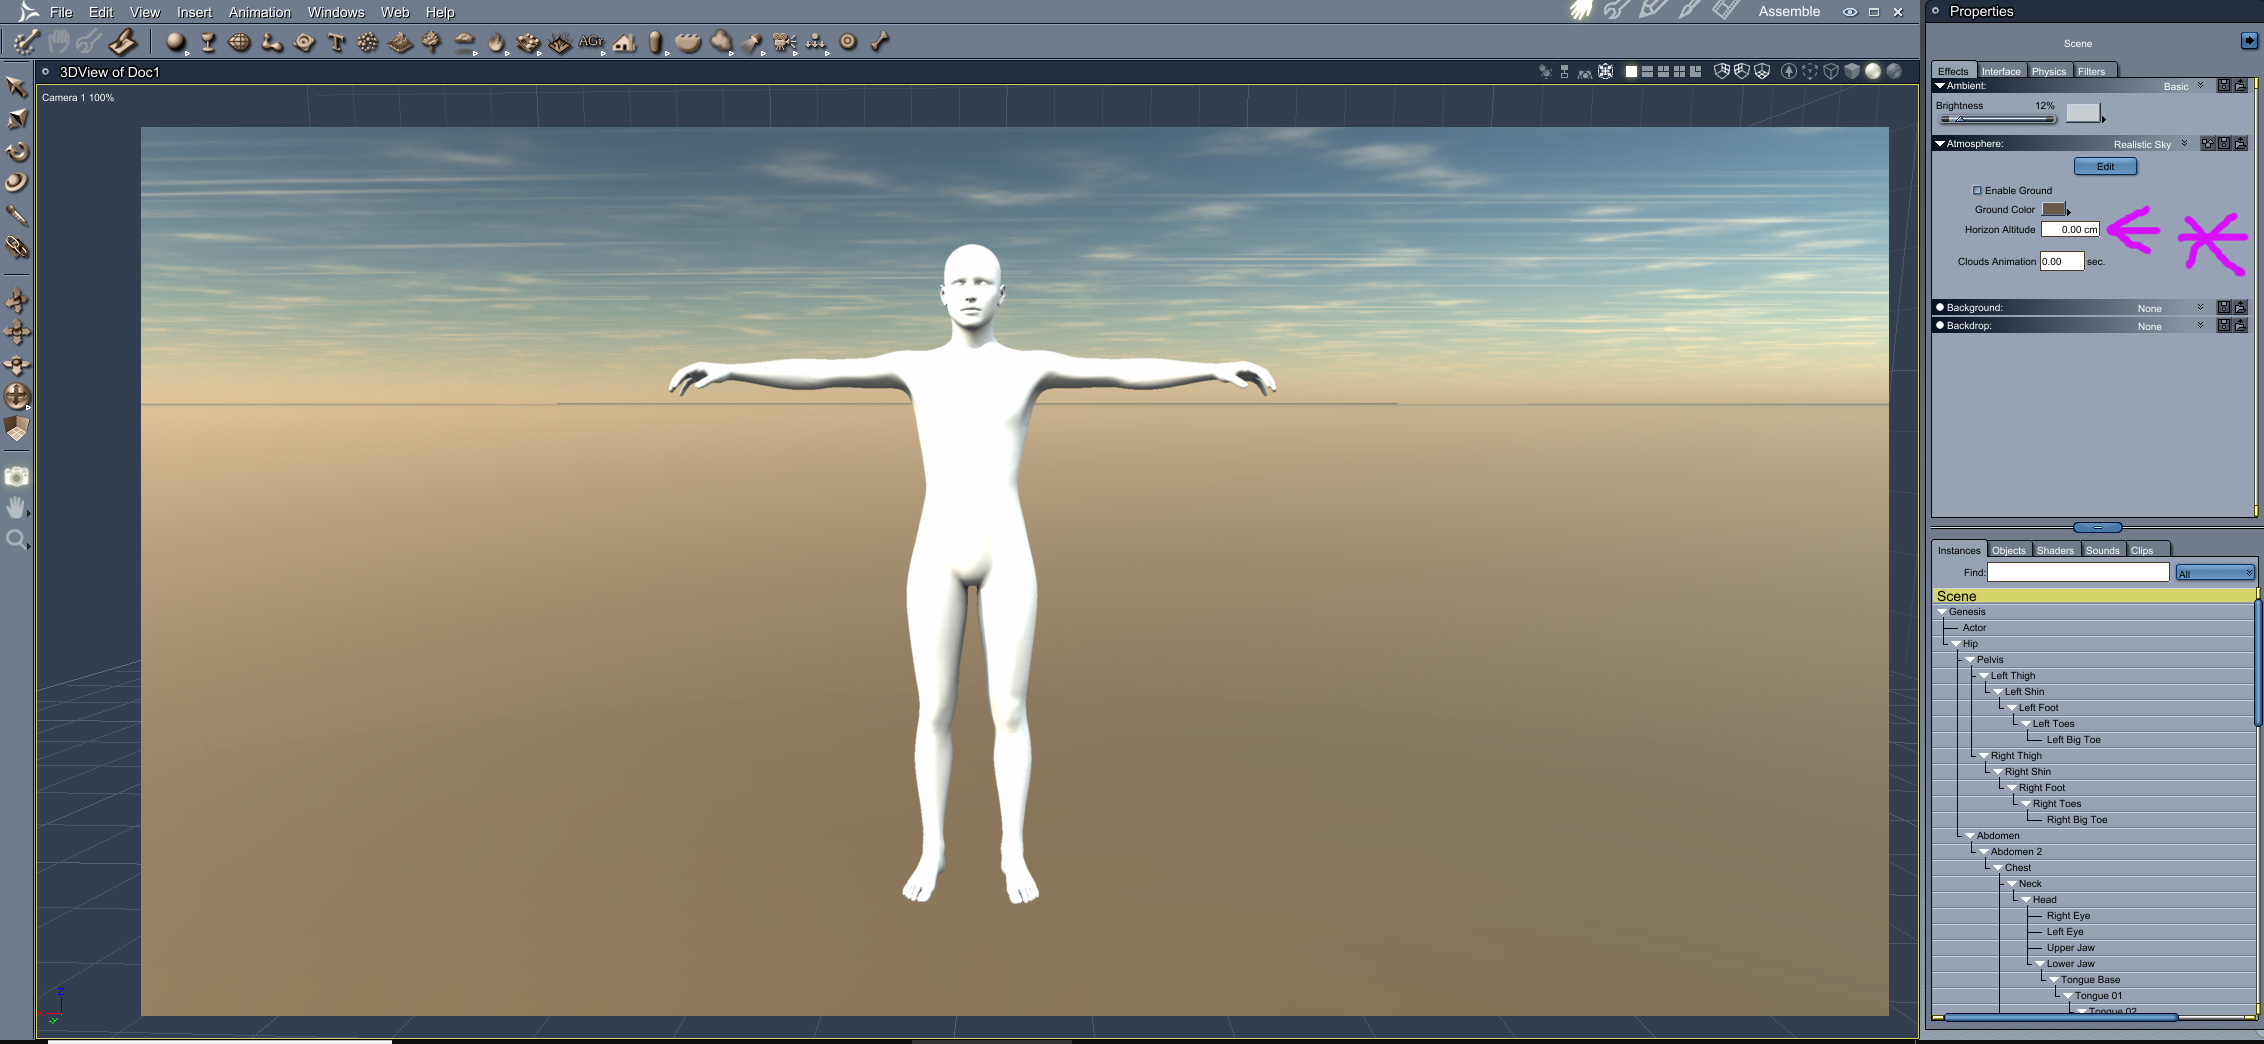Select the hand pan tool
This screenshot has width=2264, height=1044.
[17, 508]
